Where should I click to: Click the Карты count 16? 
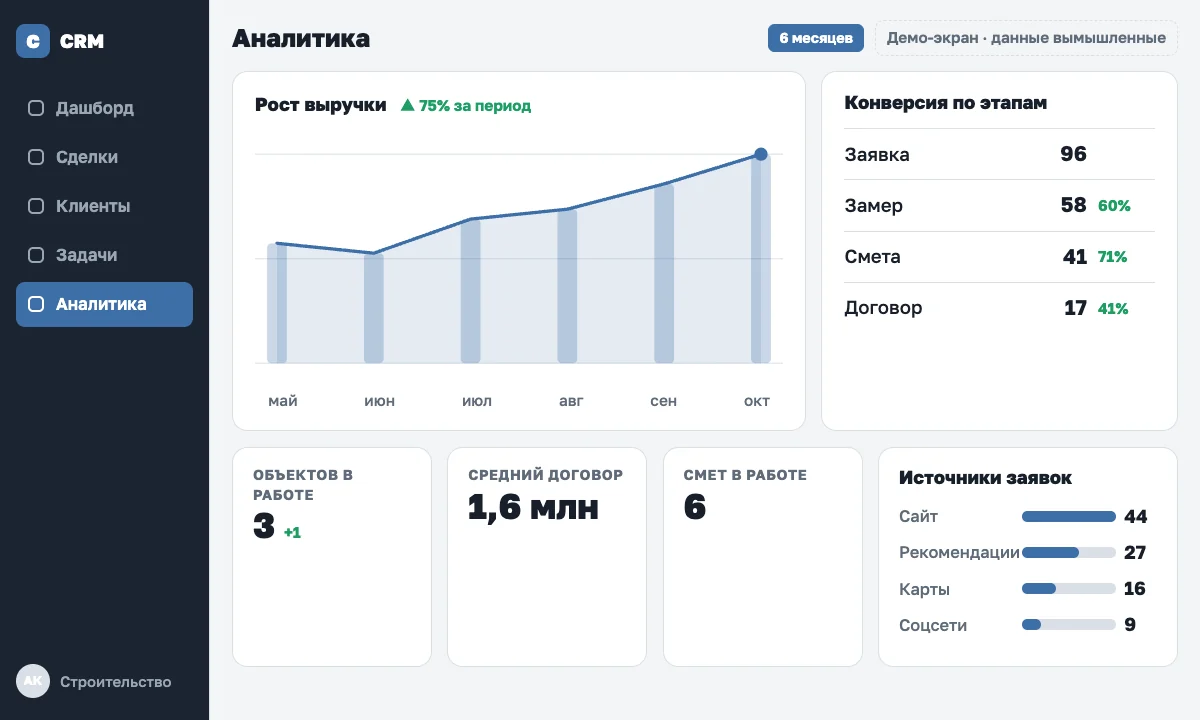point(1135,589)
